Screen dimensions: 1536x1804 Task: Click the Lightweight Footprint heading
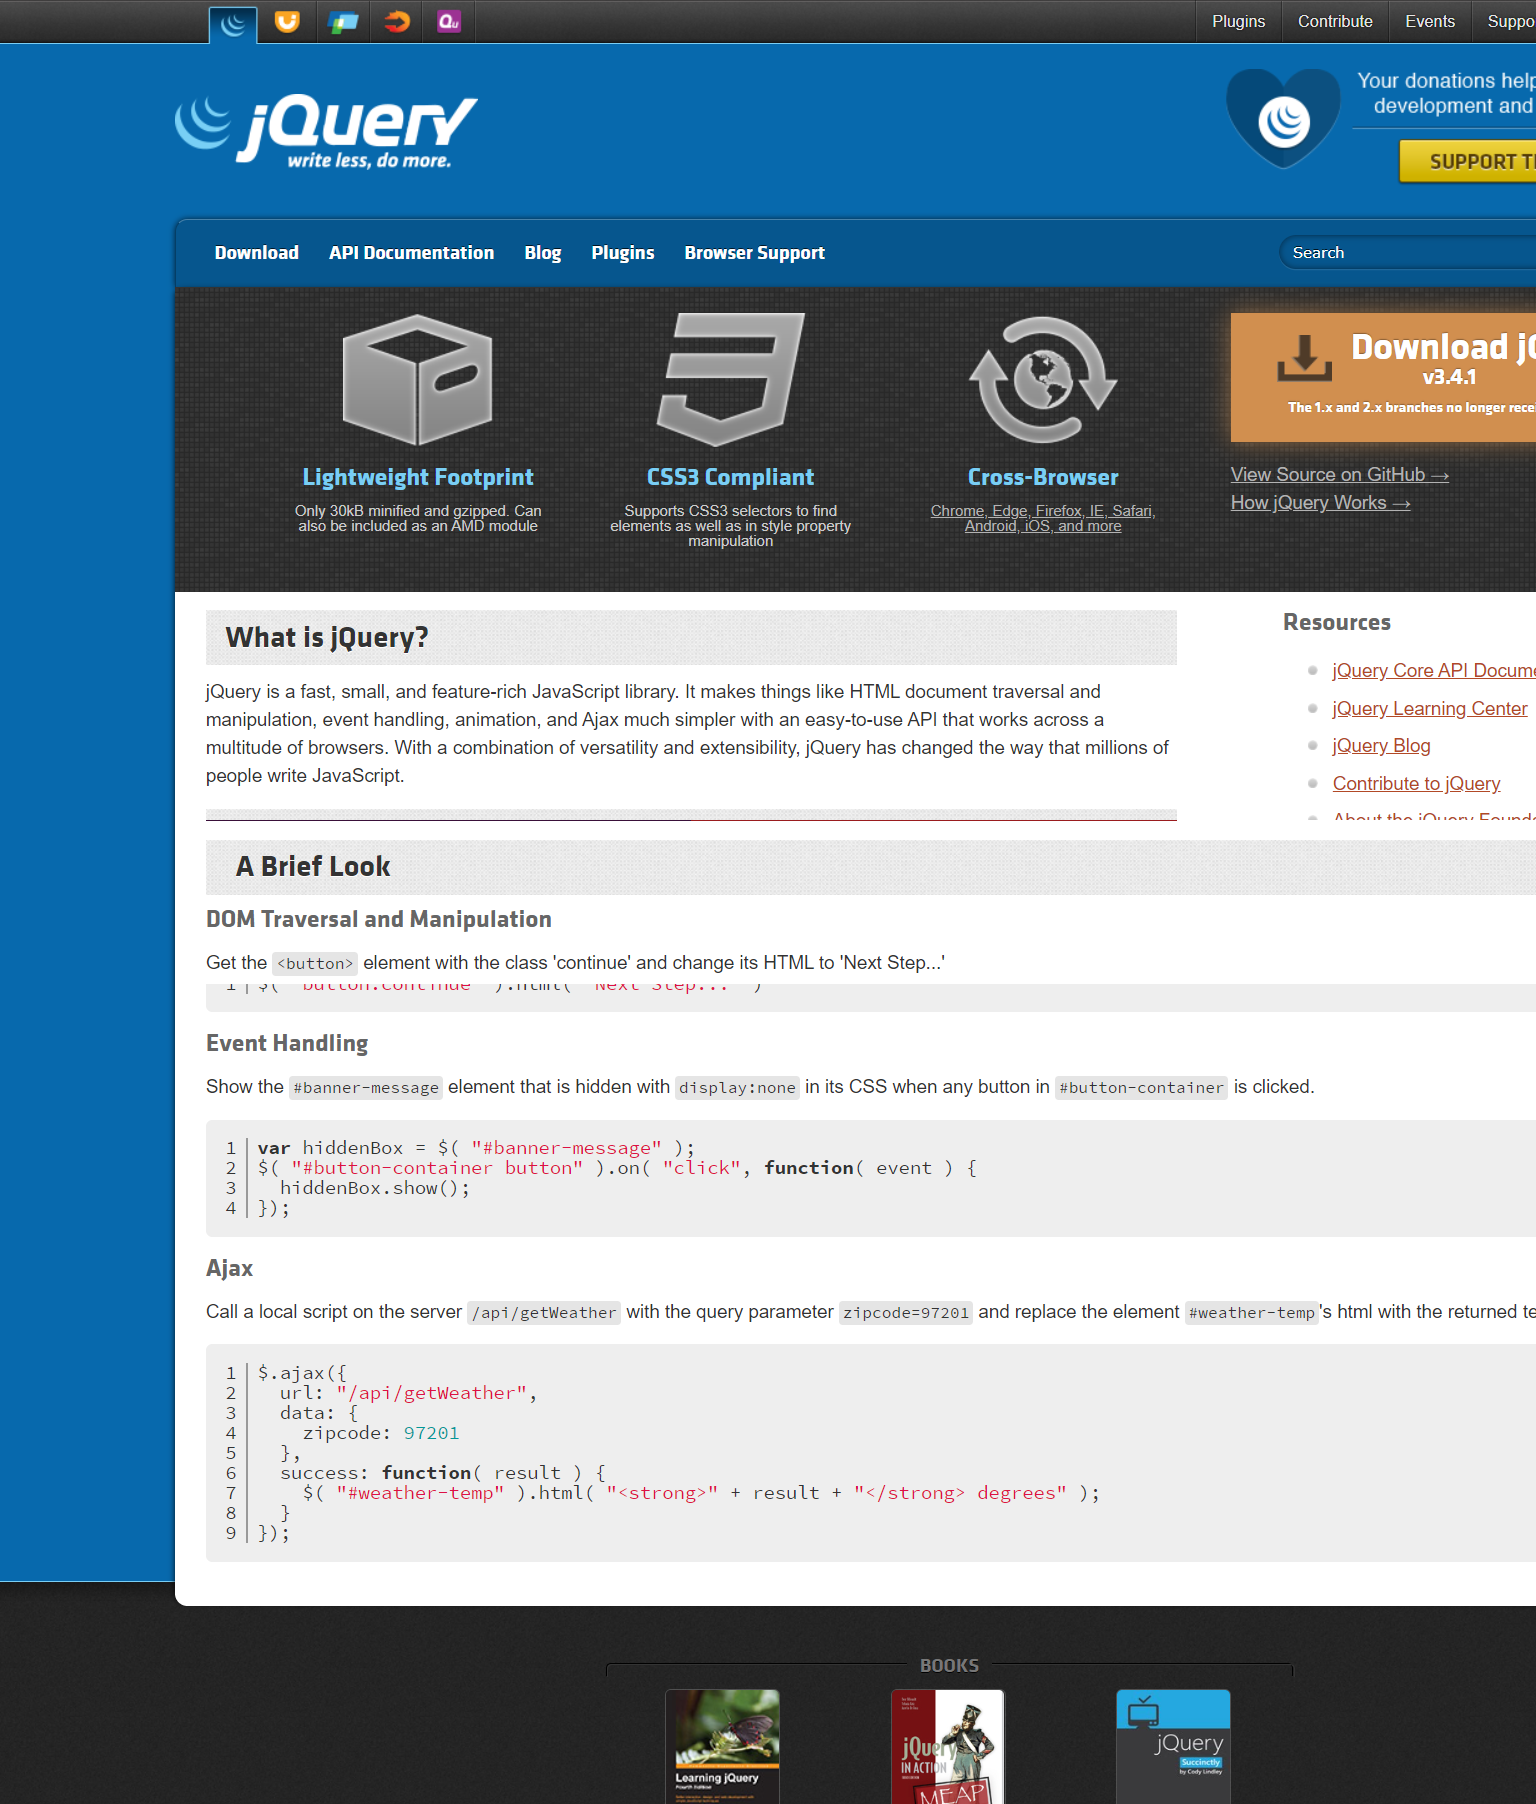418,477
